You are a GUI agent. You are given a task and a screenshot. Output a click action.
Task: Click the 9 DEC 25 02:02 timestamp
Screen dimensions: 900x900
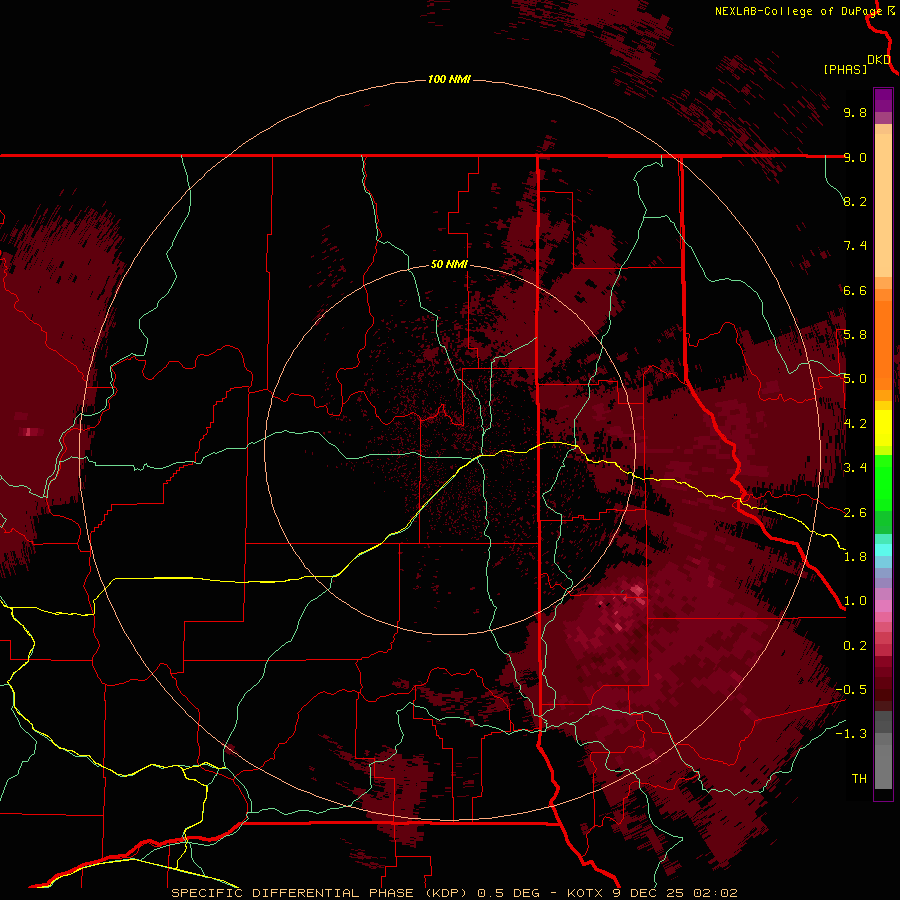[675, 893]
